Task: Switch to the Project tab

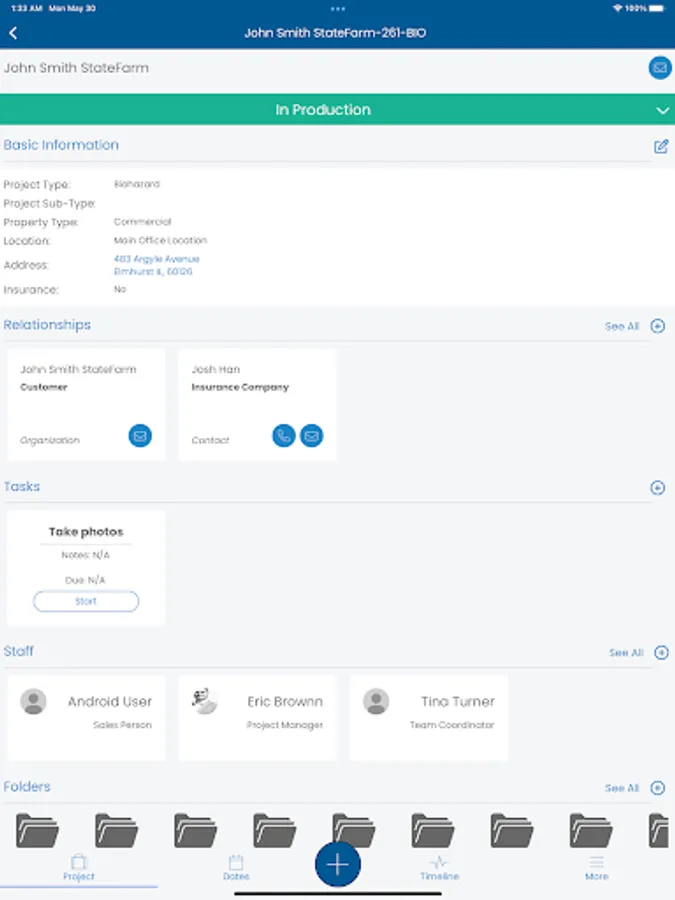Action: [x=79, y=868]
